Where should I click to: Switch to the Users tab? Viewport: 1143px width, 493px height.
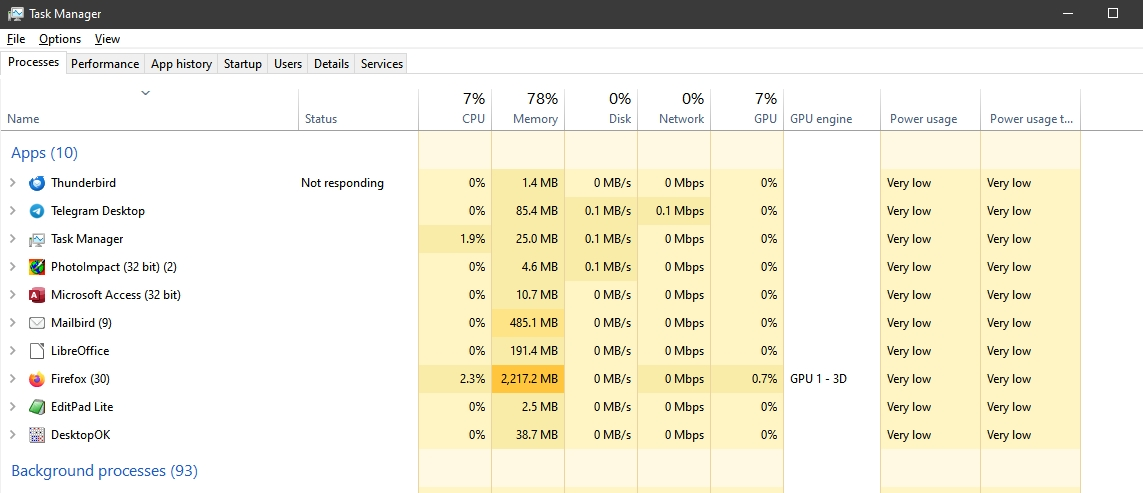(288, 64)
